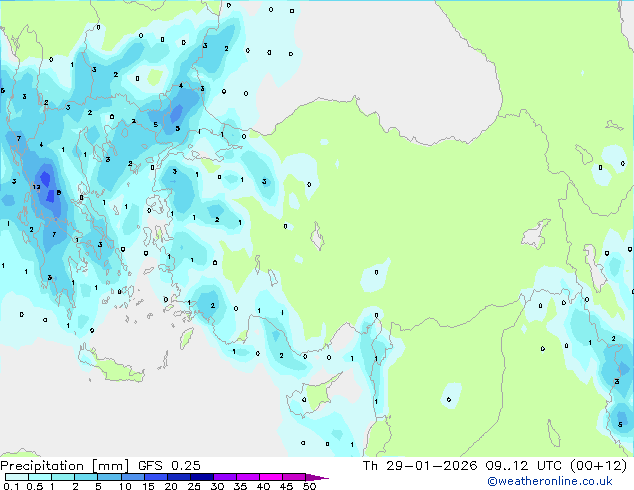This screenshot has width=634, height=490.
Task: Click the '0.5' legend tick label
Action: [34, 486]
